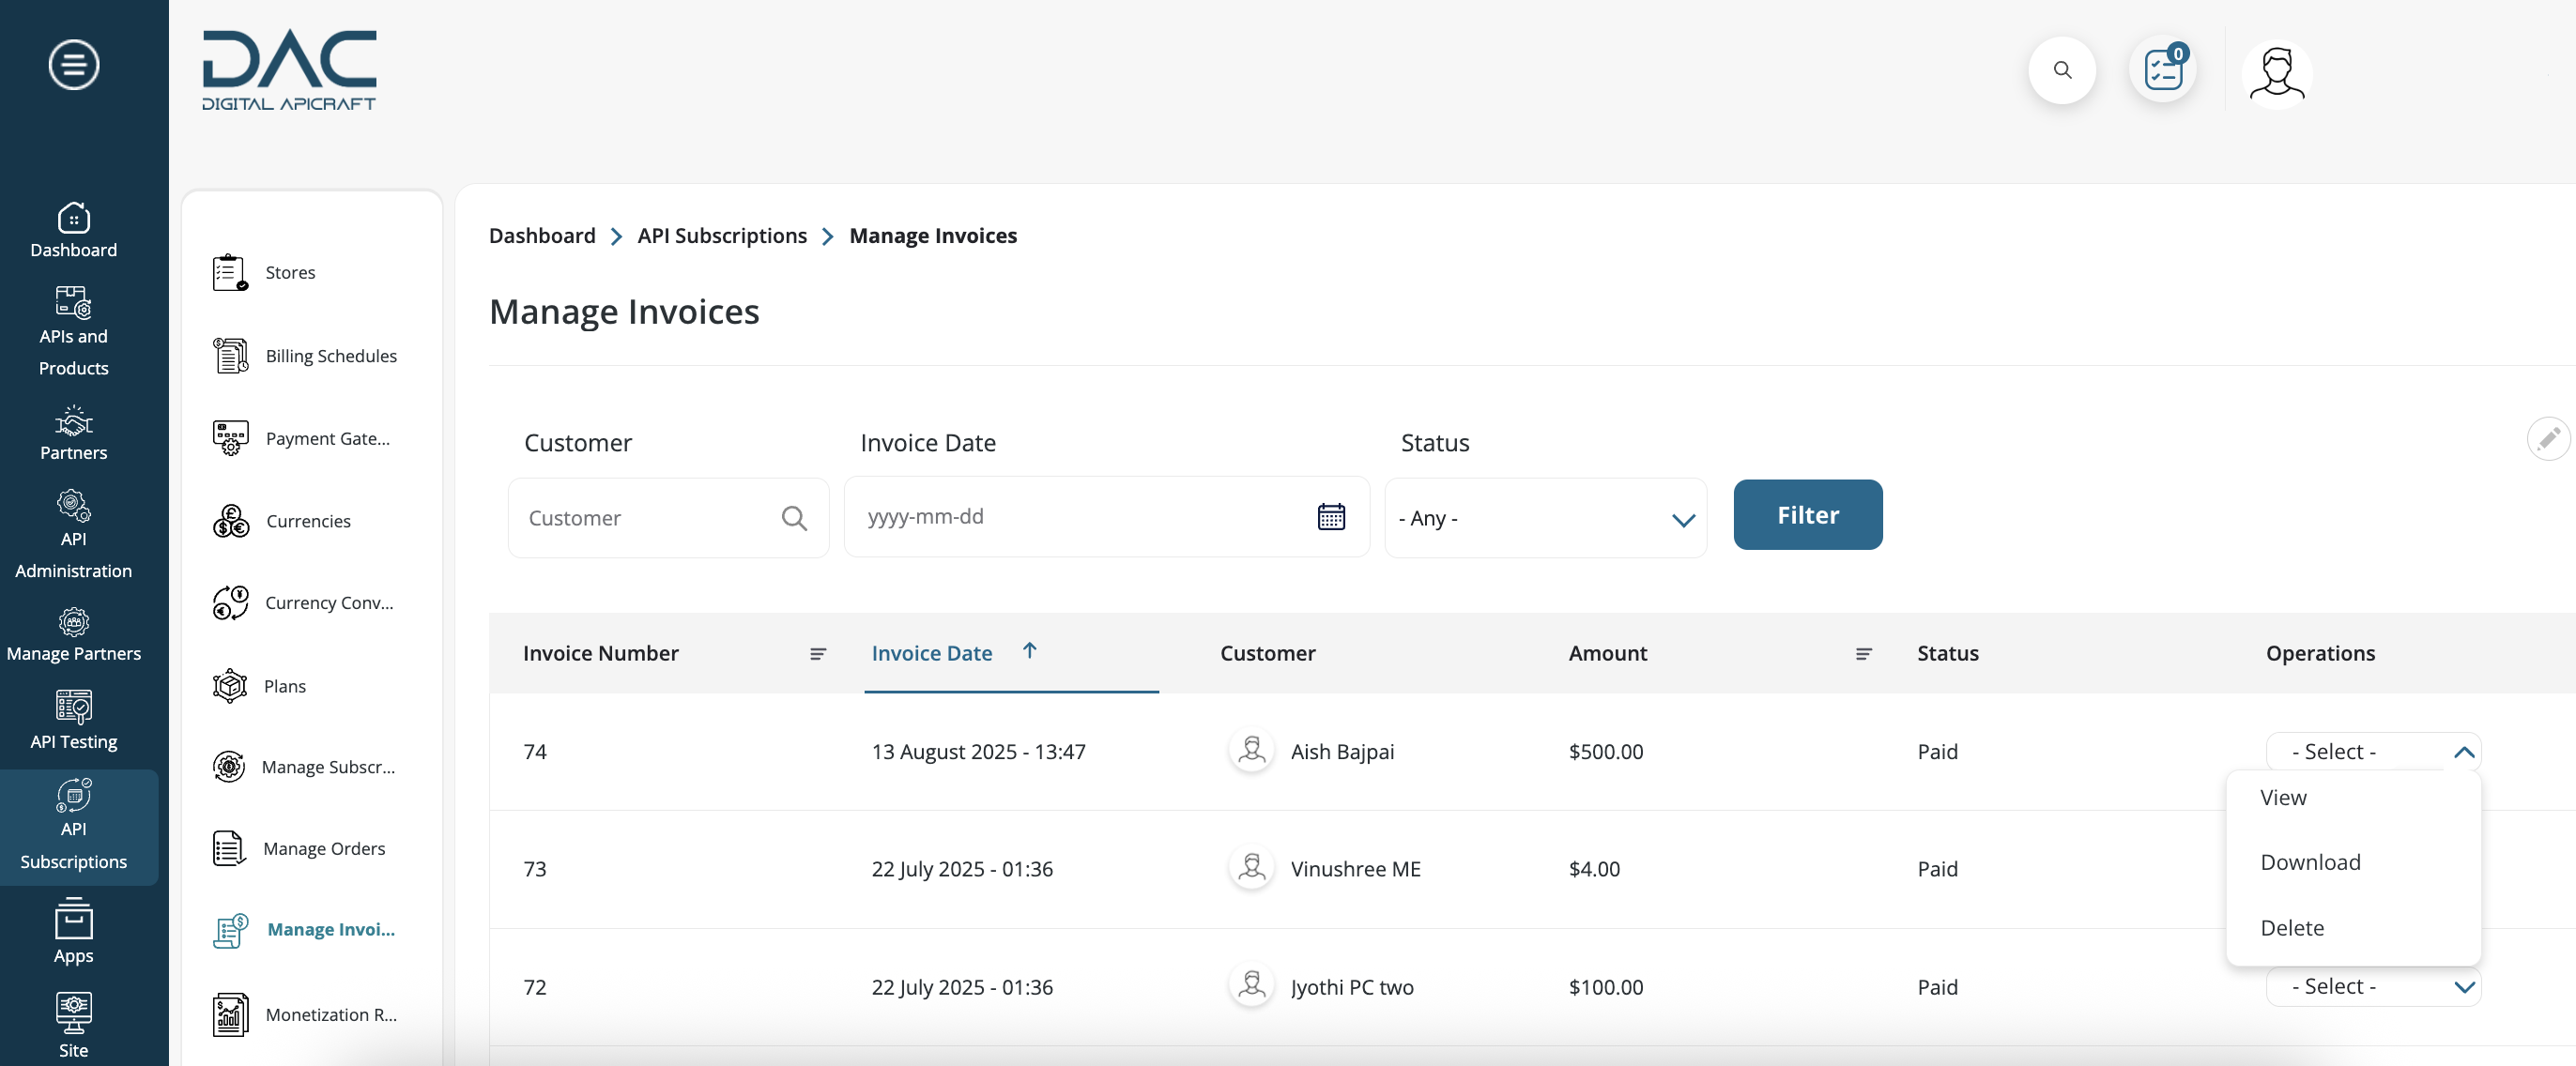Image resolution: width=2576 pixels, height=1066 pixels.
Task: Click customer name Jyothi PC two
Action: click(1352, 986)
